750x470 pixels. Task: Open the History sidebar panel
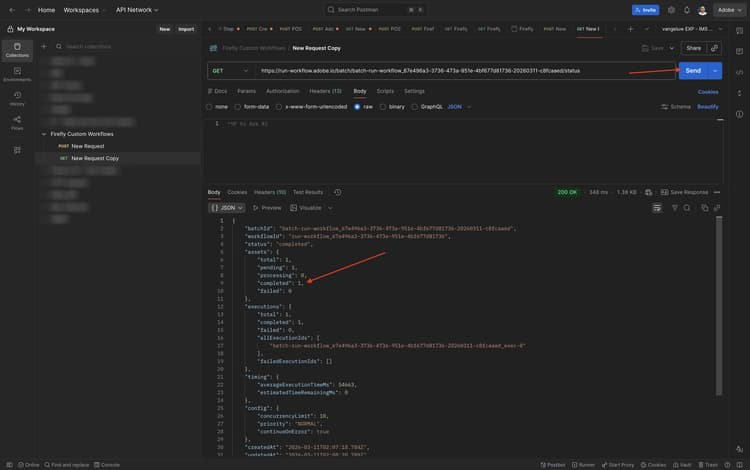tap(17, 98)
